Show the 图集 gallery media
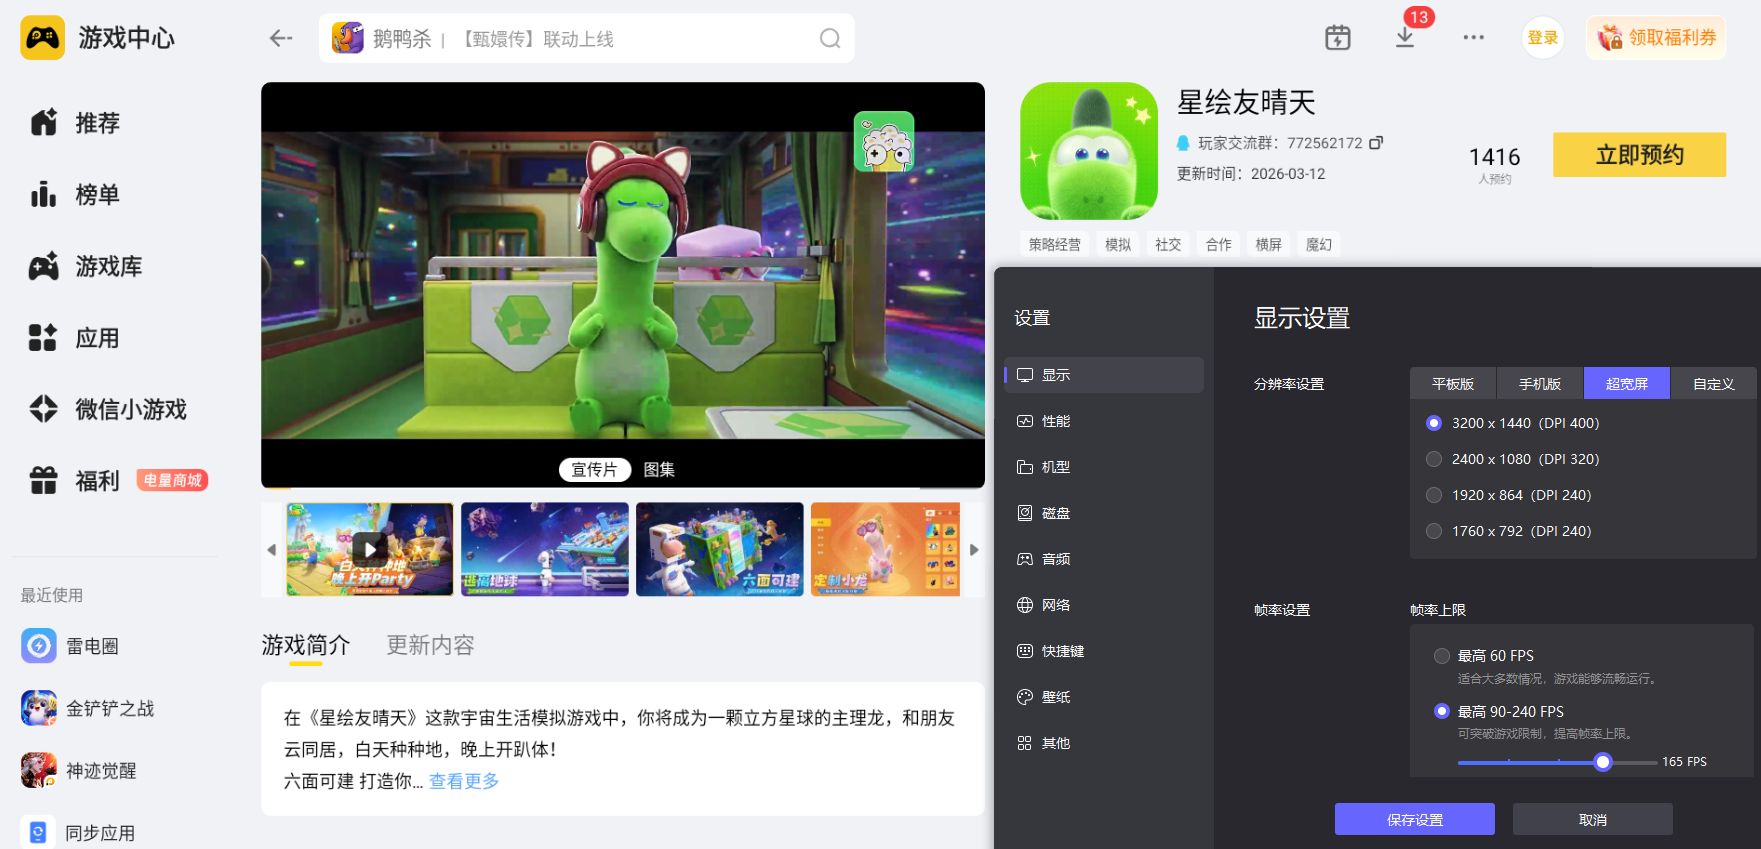This screenshot has height=849, width=1761. pyautogui.click(x=659, y=470)
